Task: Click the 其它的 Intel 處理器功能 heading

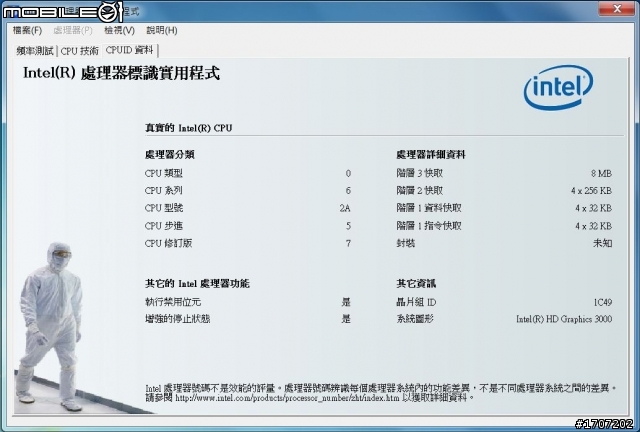Action: click(x=197, y=284)
